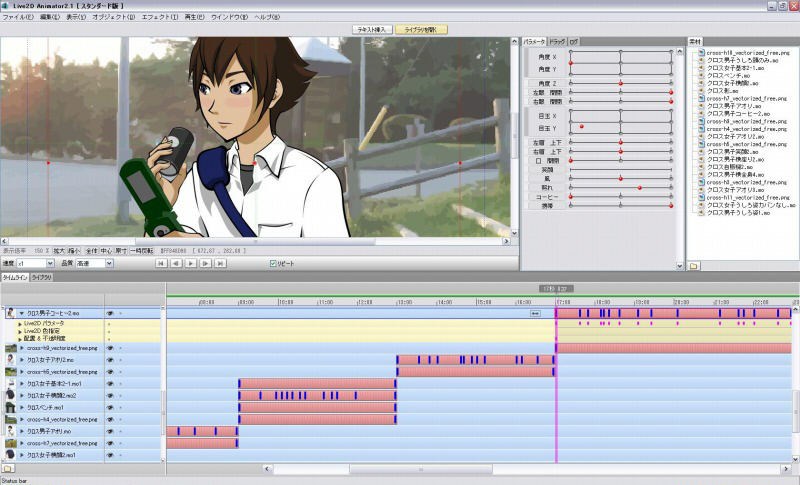The image size is (800, 485).
Task: Toggle eye for クロス男子アオリ.mo track
Action: click(x=109, y=431)
